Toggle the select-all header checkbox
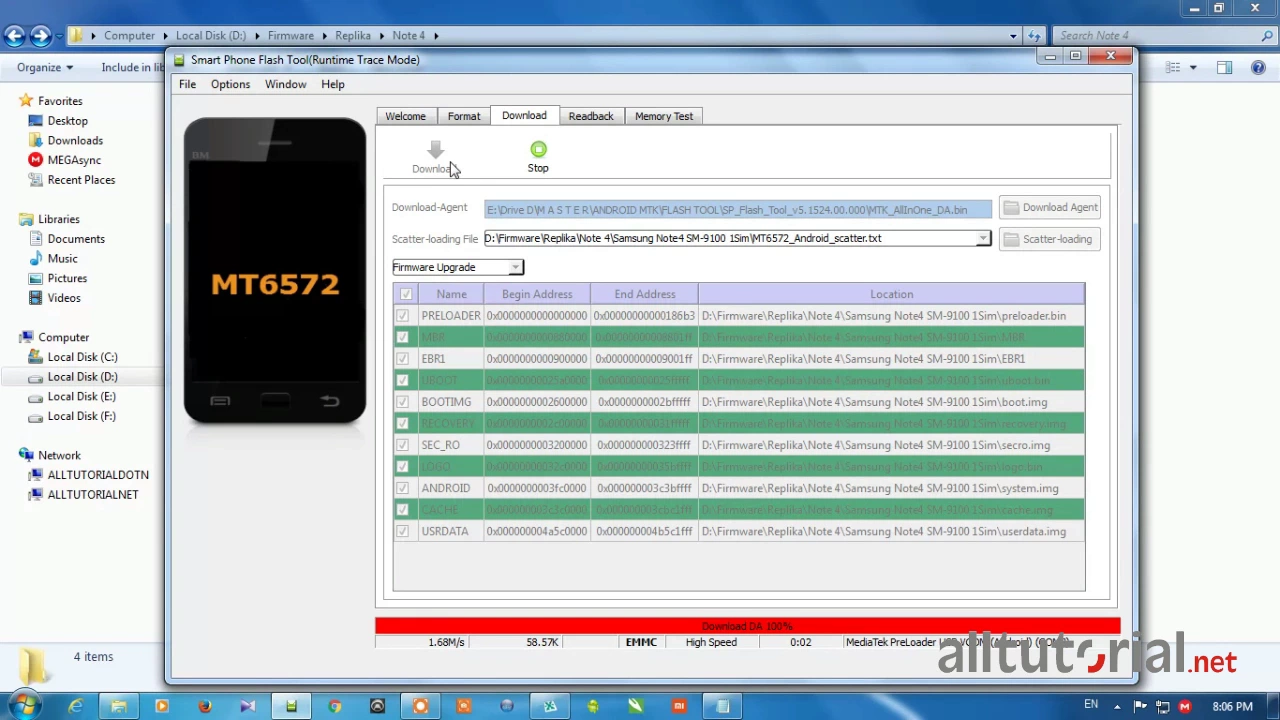This screenshot has height=720, width=1280. tap(405, 294)
